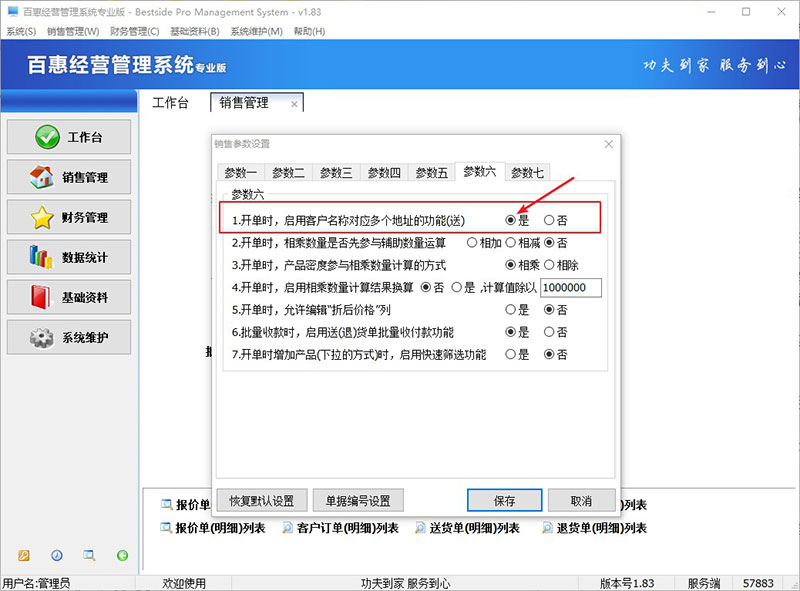Select the 参数六 tab
Viewport: 800px width, 591px height.
pos(480,171)
